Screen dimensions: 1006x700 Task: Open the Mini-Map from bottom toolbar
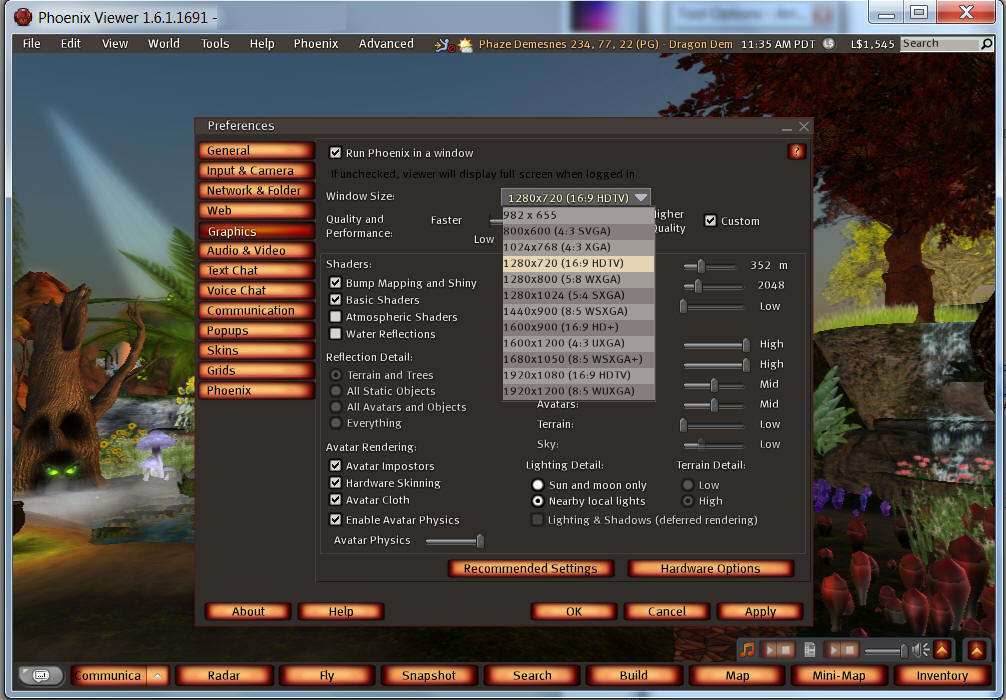point(839,675)
